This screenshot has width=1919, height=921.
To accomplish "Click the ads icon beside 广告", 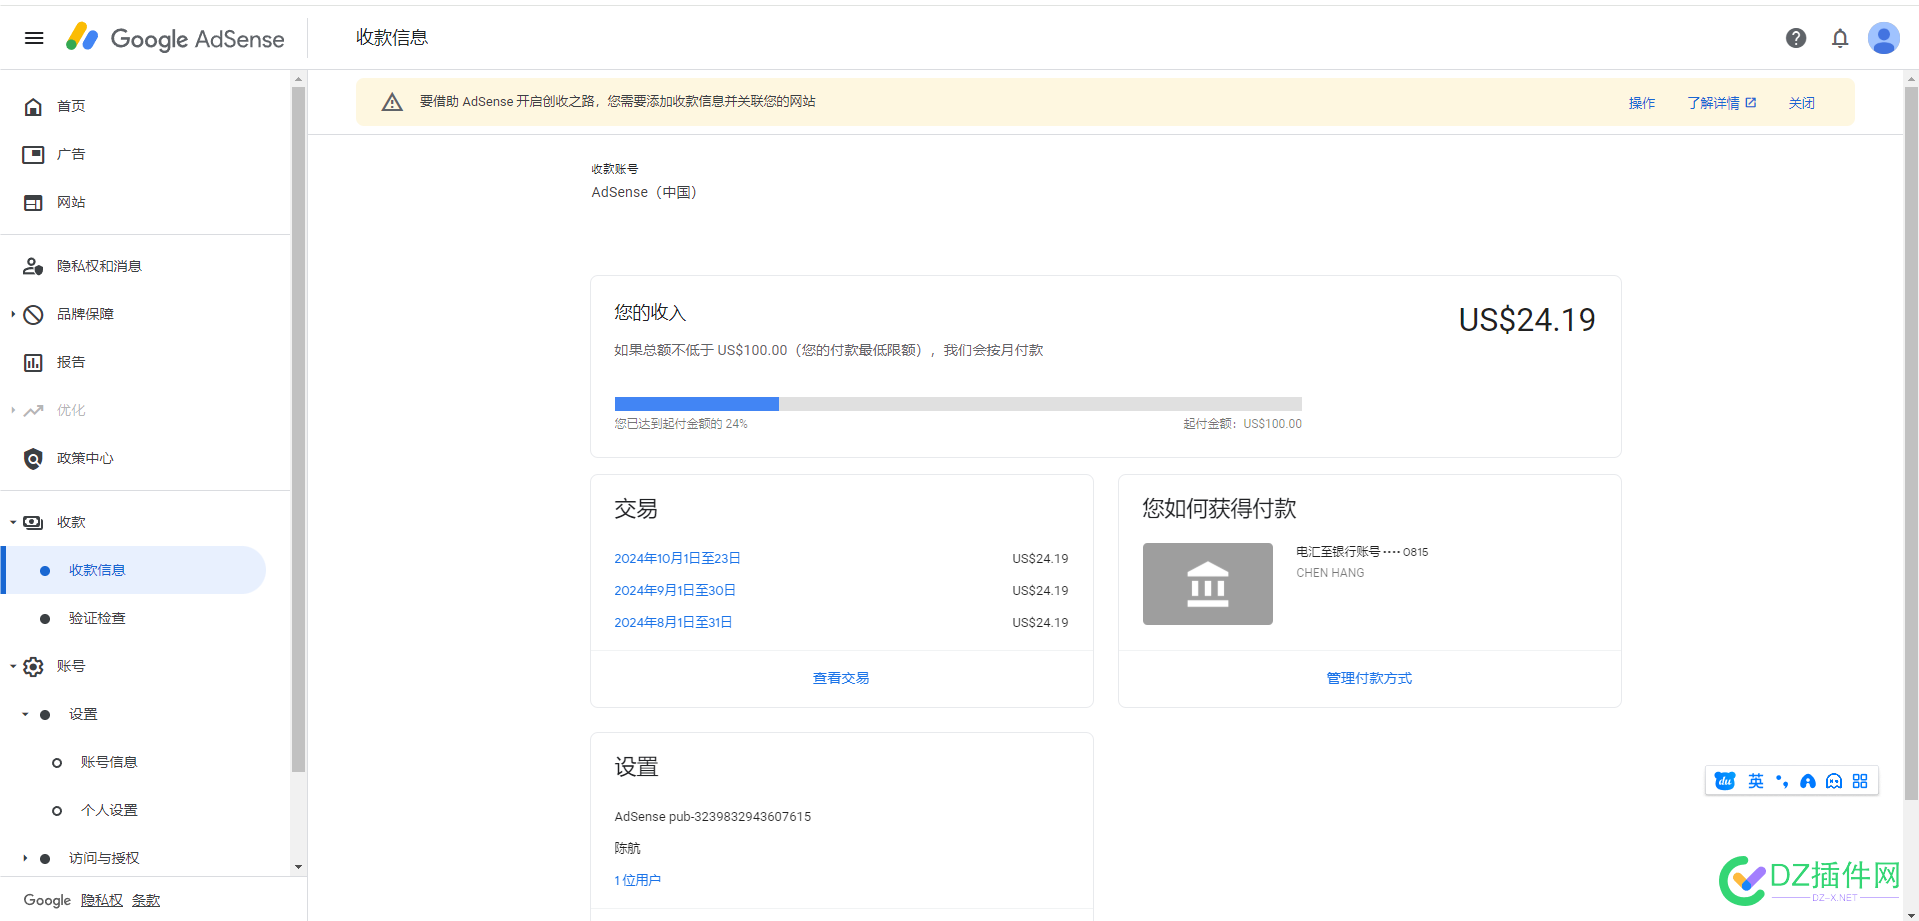I will (33, 154).
